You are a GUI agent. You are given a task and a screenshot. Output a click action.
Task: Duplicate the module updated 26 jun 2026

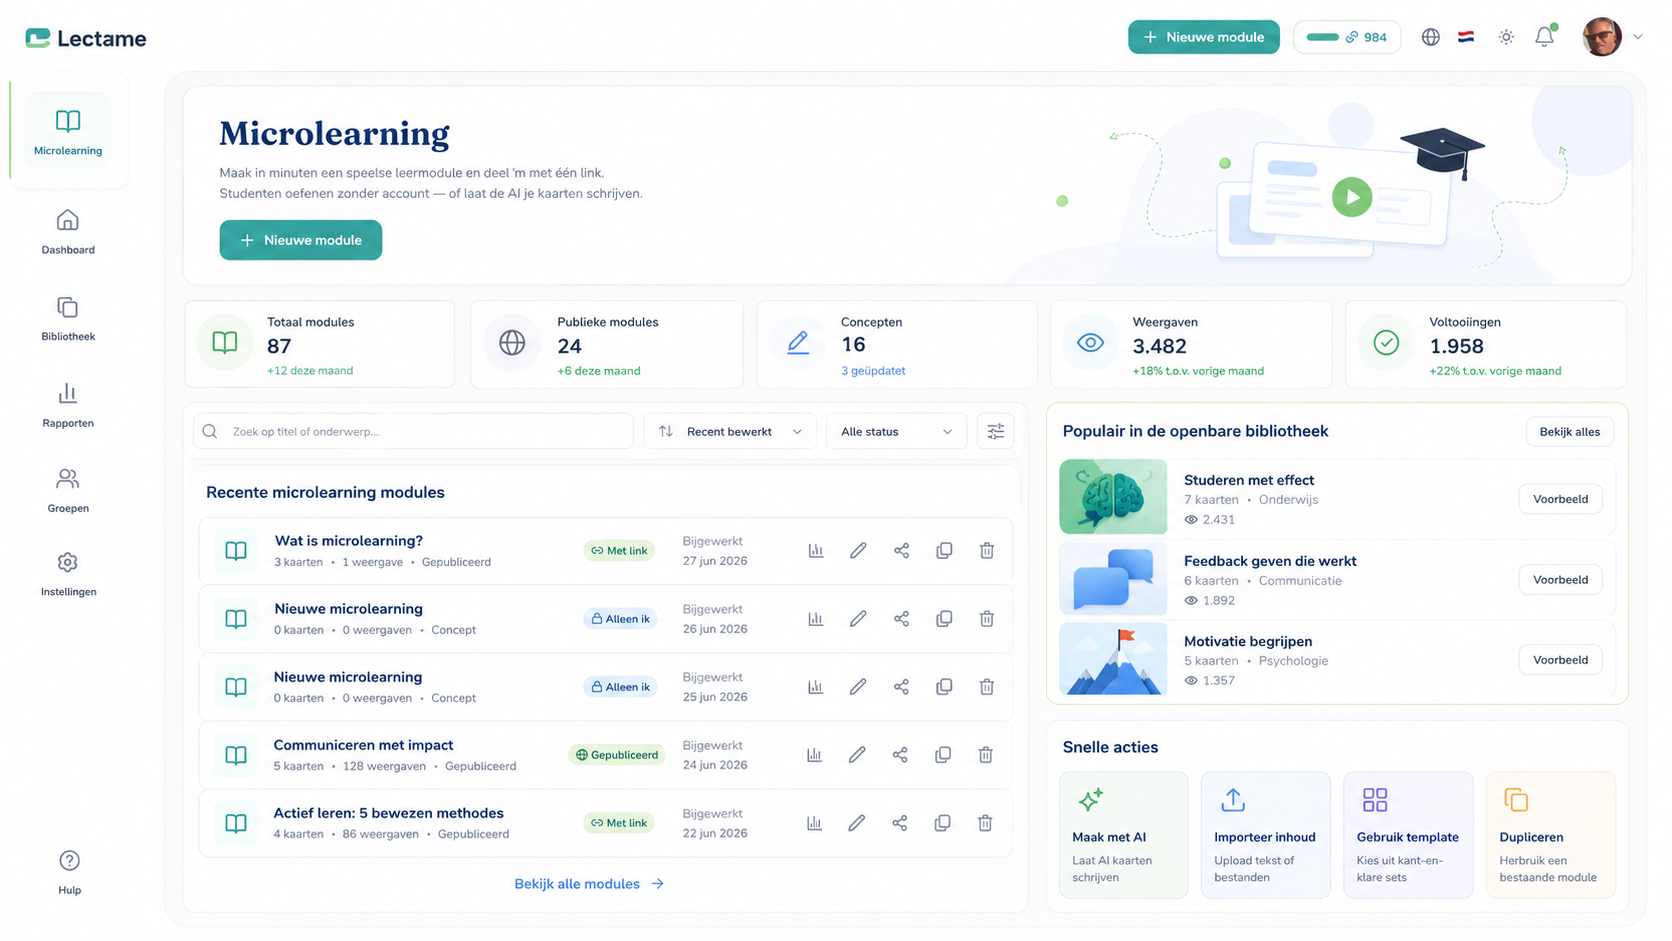(x=944, y=619)
